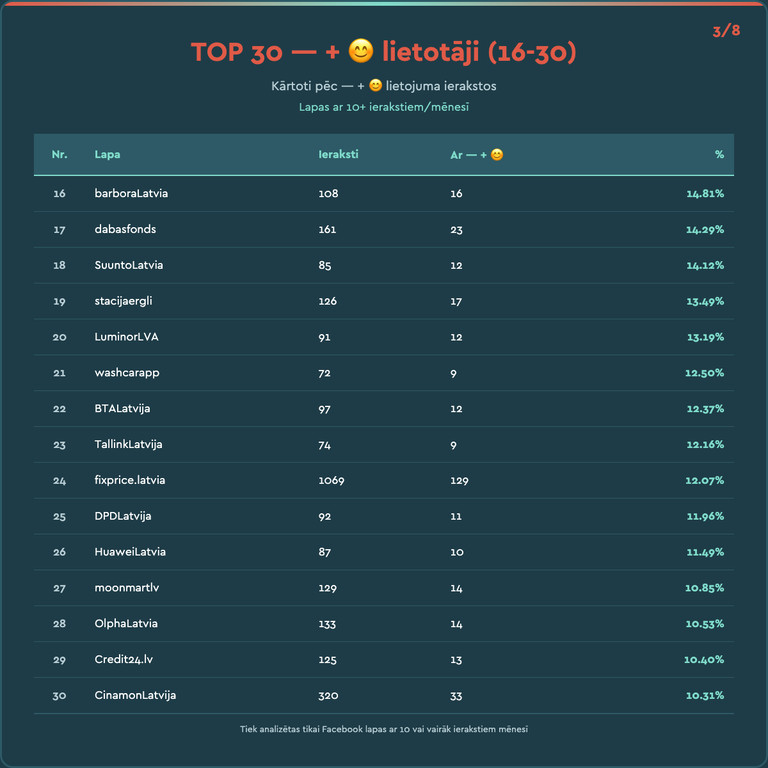768x768 pixels.
Task: Click the emoji in the Ar — + column header
Action: tap(497, 155)
